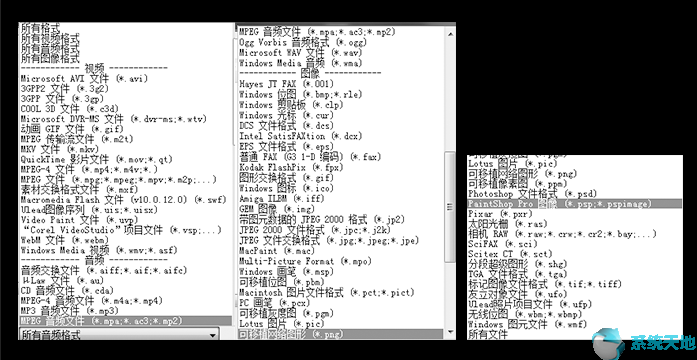Choose MP3 音频文件 (*.mp3)
This screenshot has height=360, width=697.
[x=70, y=310]
